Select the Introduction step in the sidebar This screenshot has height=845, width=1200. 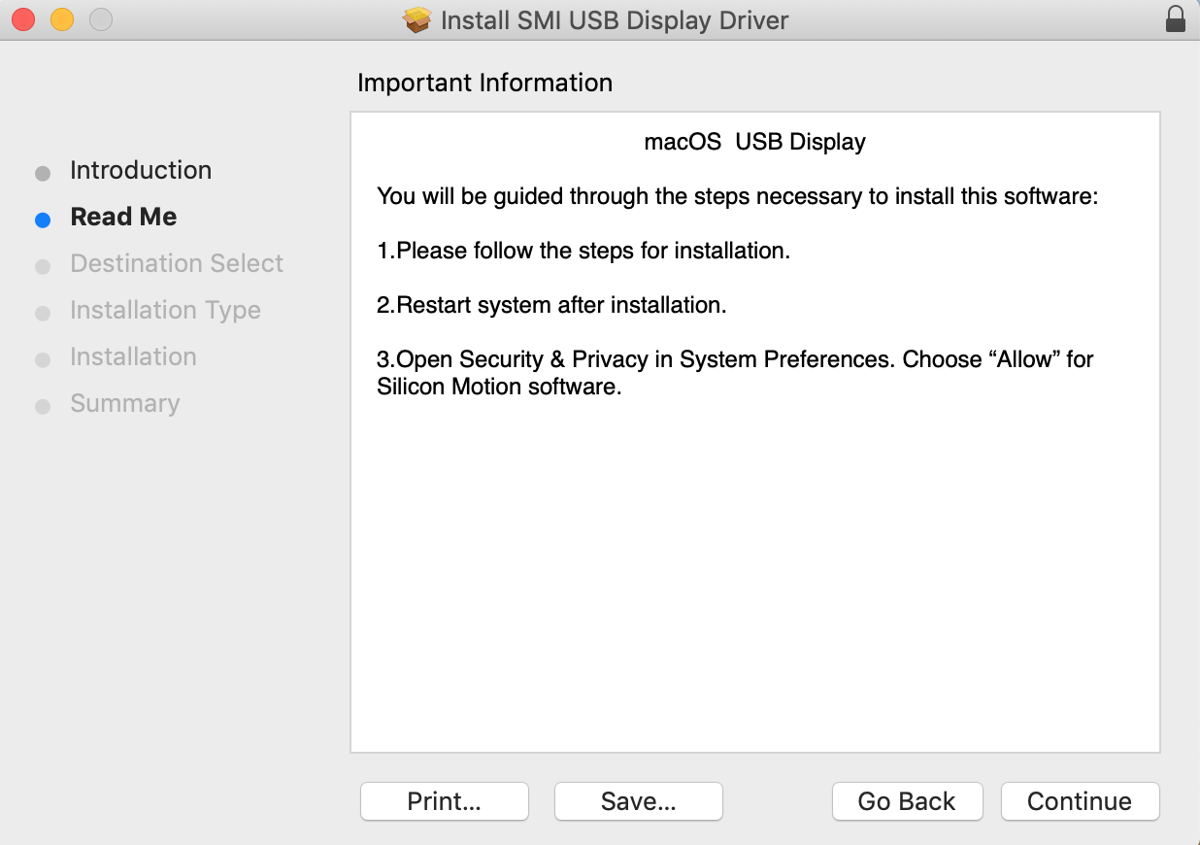pyautogui.click(x=140, y=170)
